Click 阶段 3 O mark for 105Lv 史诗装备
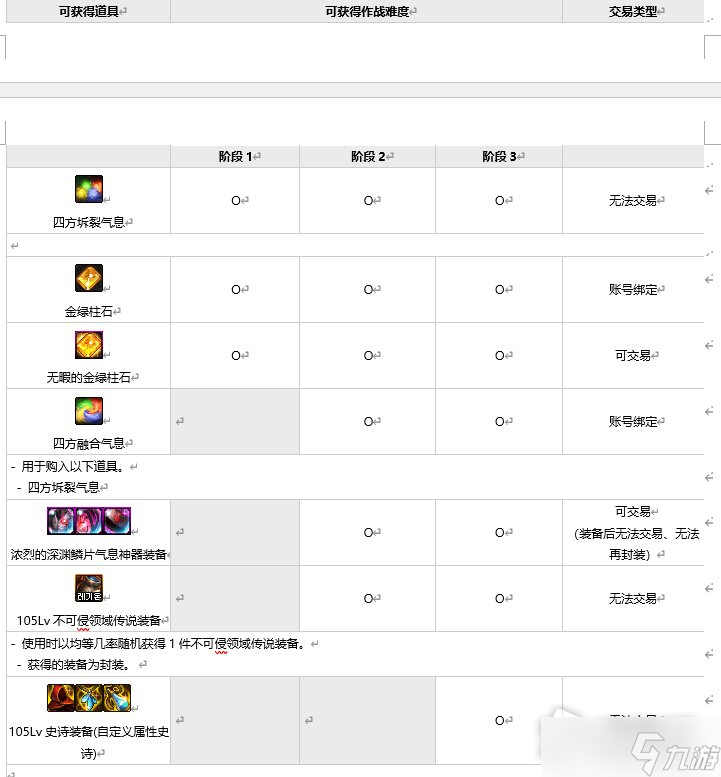 click(x=499, y=721)
